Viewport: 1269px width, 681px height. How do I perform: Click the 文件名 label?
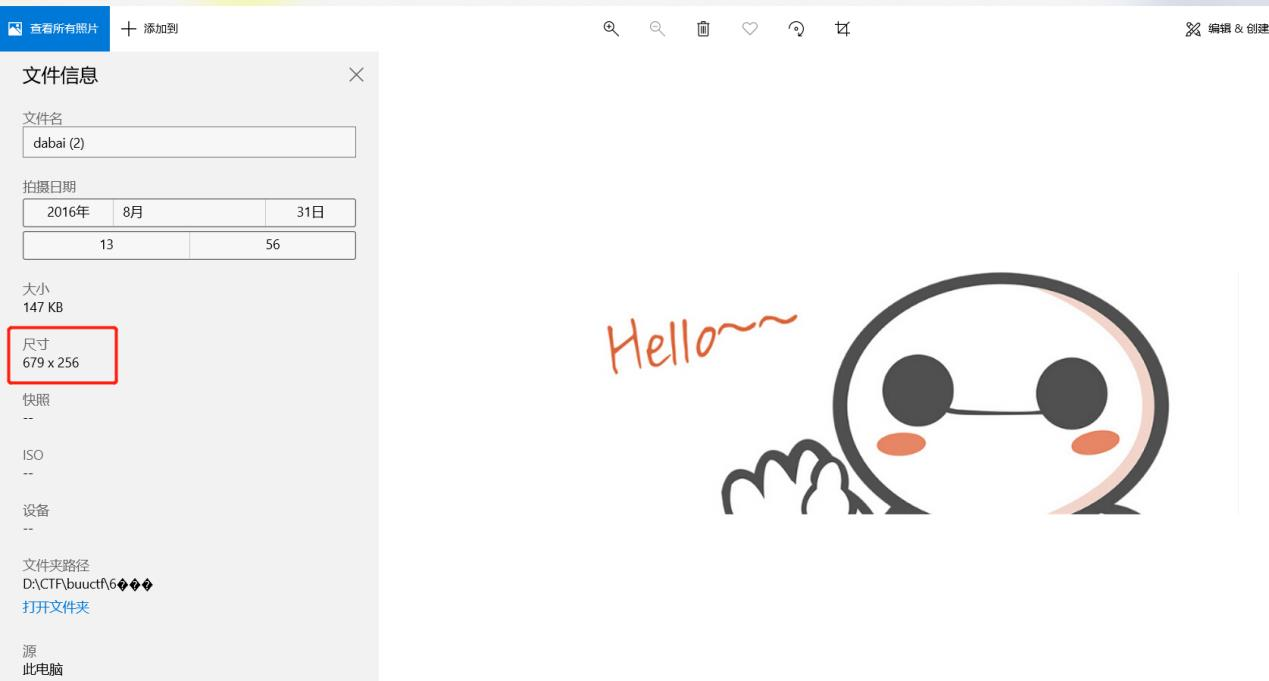[43, 118]
